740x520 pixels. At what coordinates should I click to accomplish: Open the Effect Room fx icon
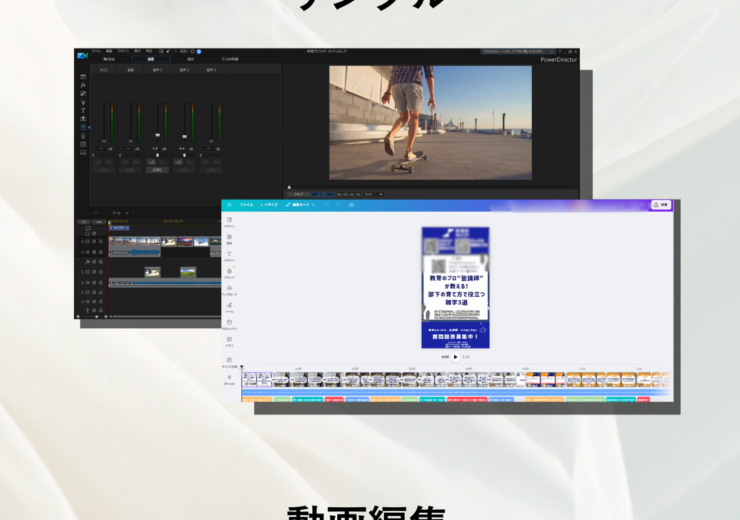click(83, 84)
